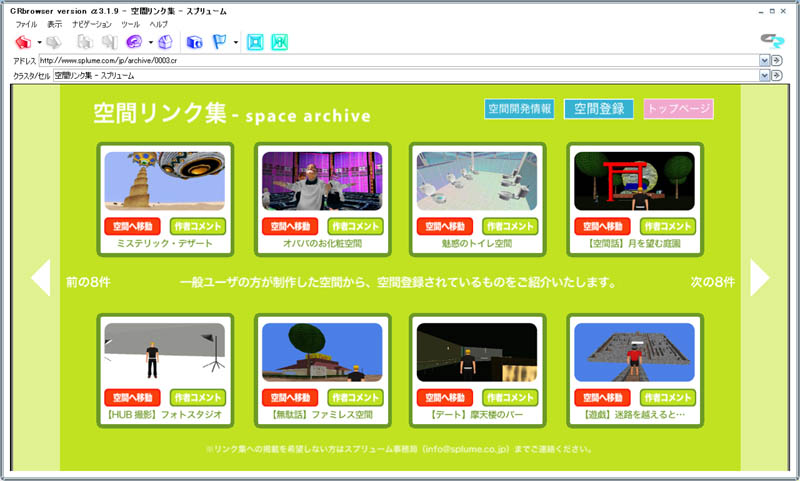Click into the アドレス URL field

pos(398,60)
